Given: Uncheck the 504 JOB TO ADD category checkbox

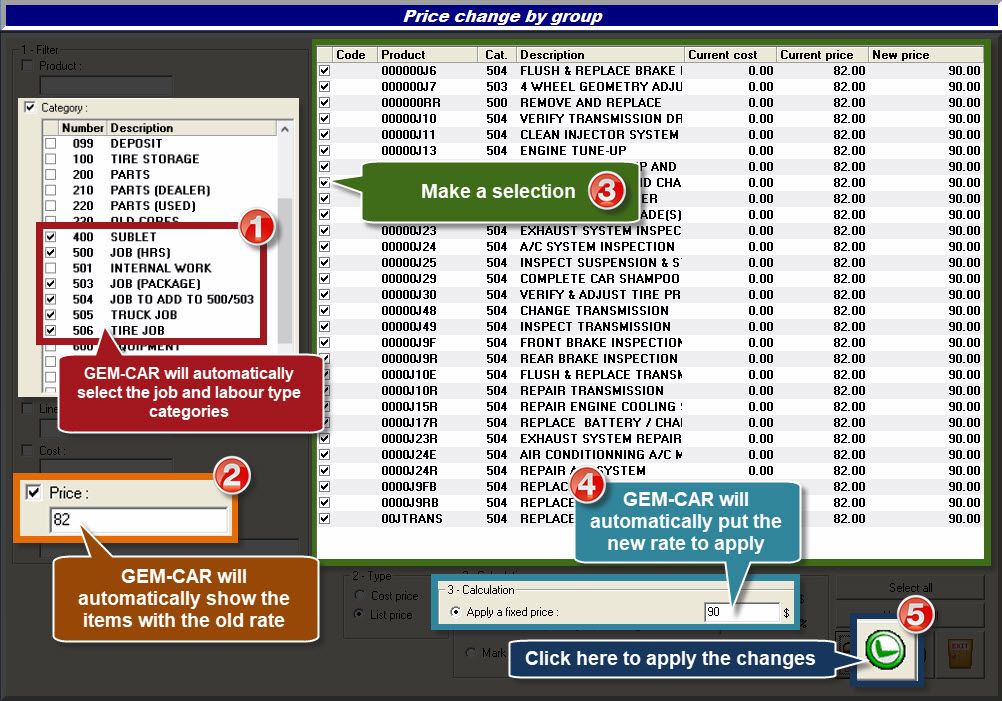Looking at the screenshot, I should point(50,299).
